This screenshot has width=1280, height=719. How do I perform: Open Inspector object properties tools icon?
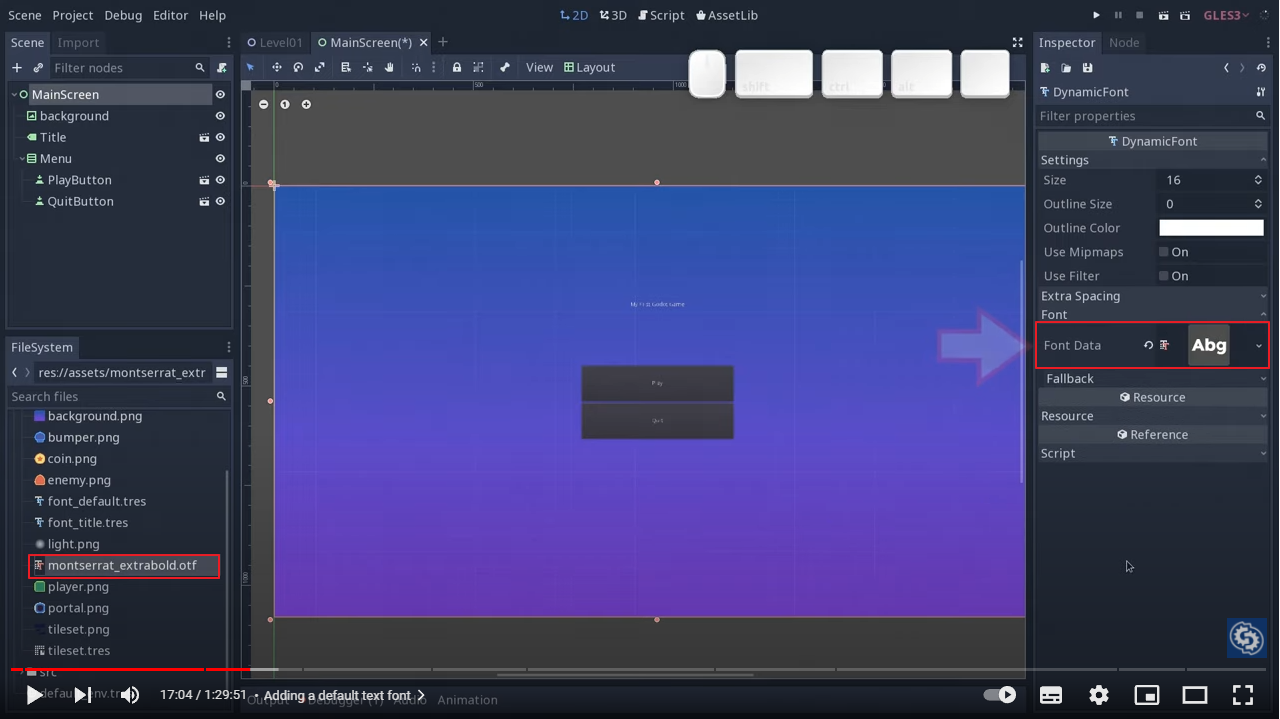click(1261, 92)
